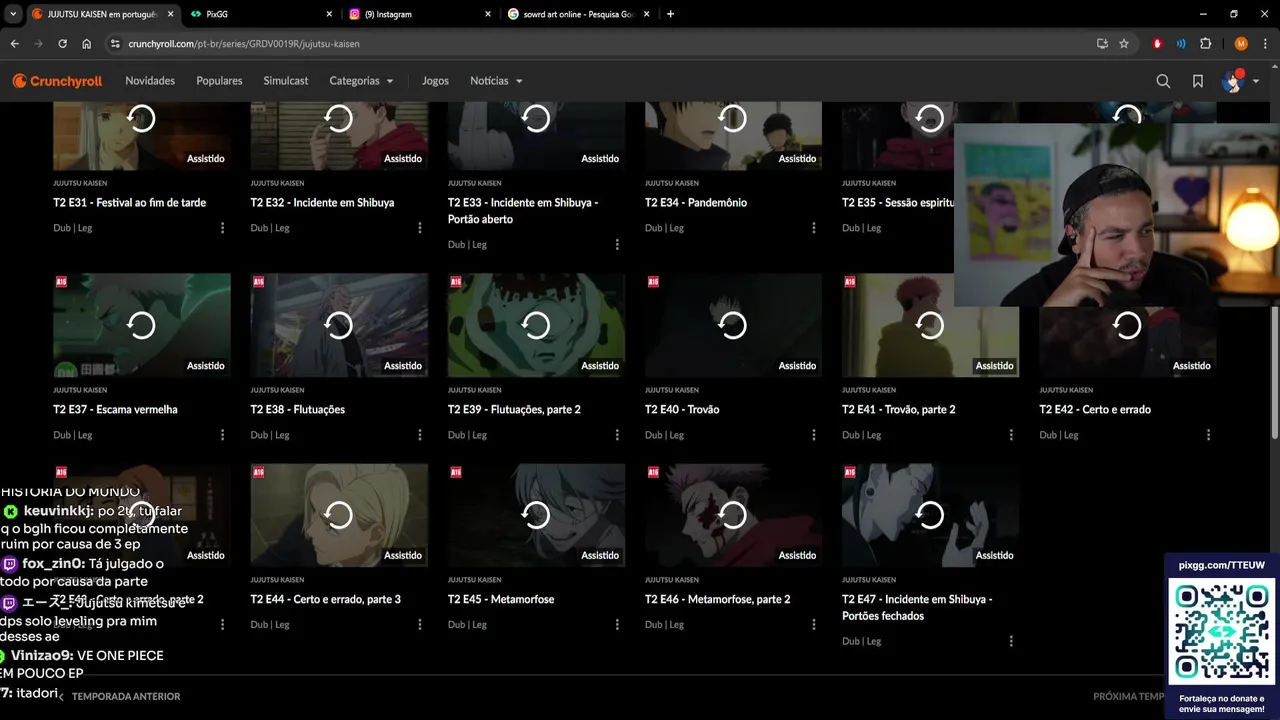This screenshot has width=1280, height=720.
Task: Open the Crunchyroll home logo
Action: [x=57, y=81]
